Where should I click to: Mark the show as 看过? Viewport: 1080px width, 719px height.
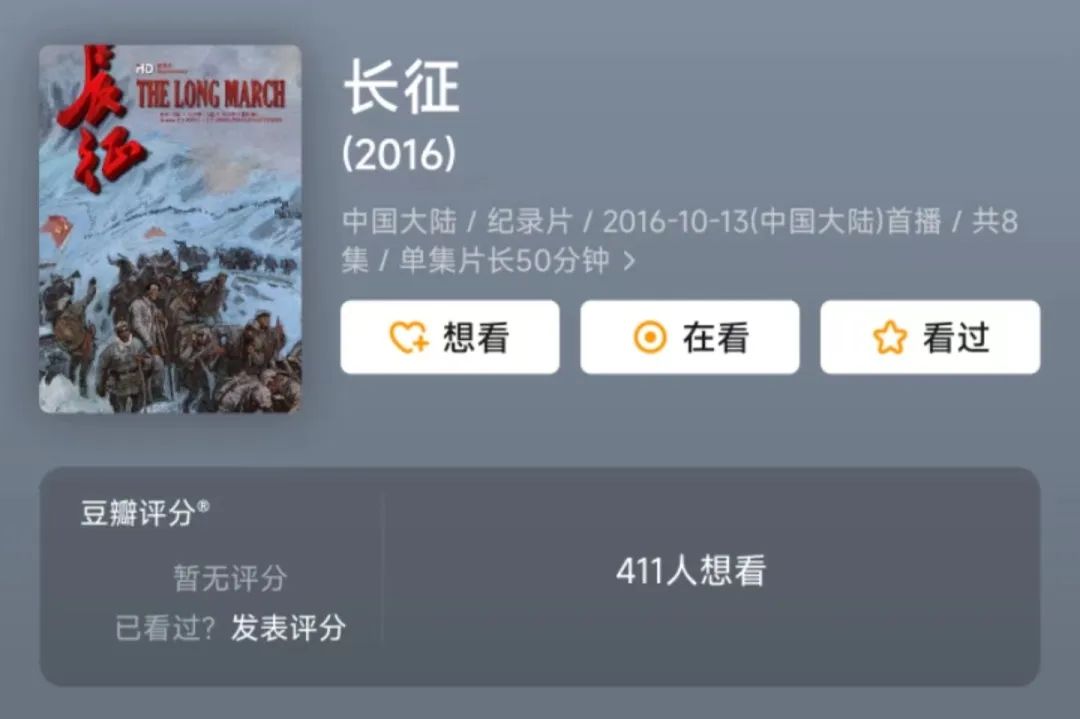pyautogui.click(x=930, y=337)
